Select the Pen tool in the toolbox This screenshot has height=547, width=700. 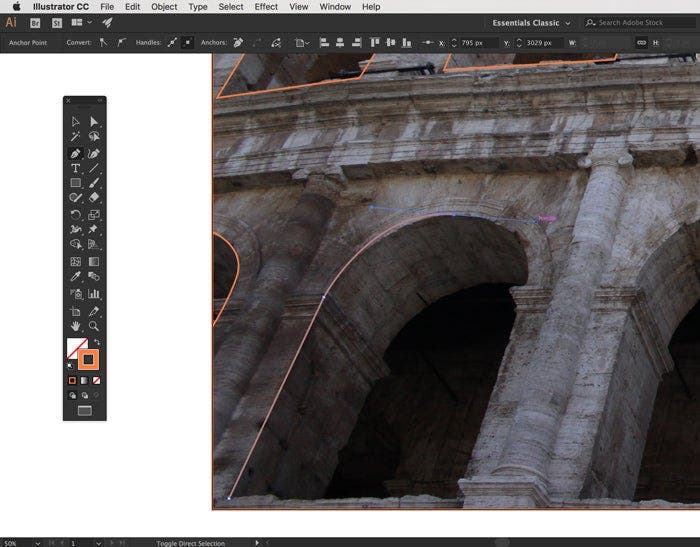(75, 153)
